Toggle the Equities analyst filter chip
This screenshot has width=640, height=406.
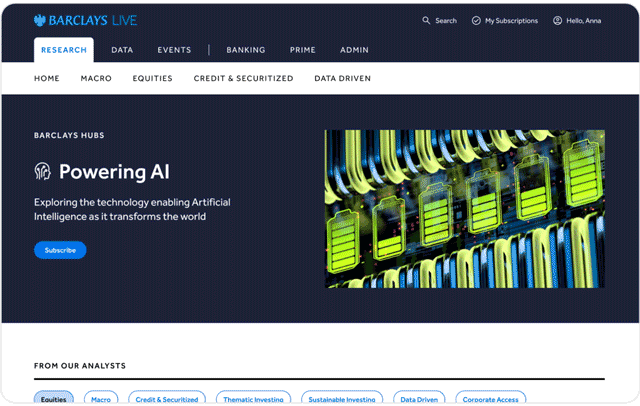coord(54,399)
